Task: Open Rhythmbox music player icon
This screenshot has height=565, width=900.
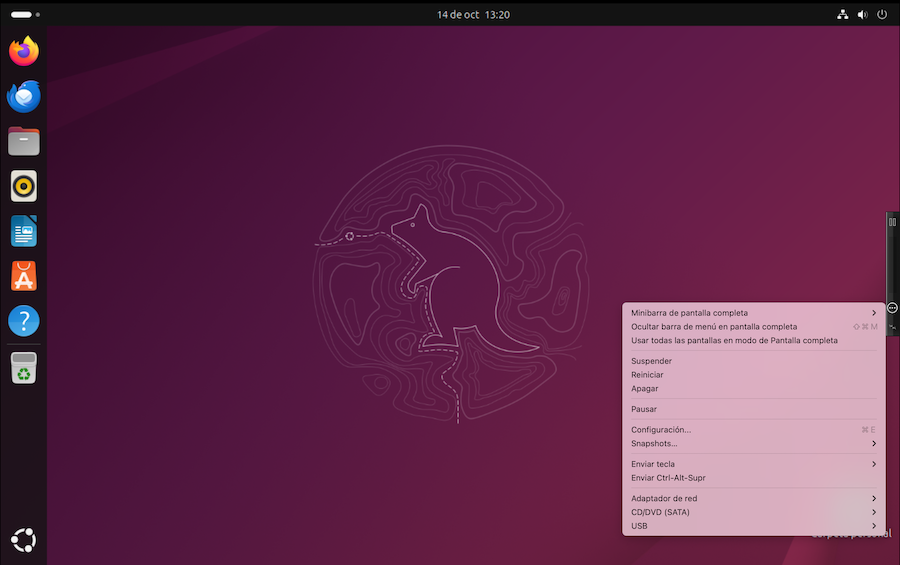Action: [24, 186]
